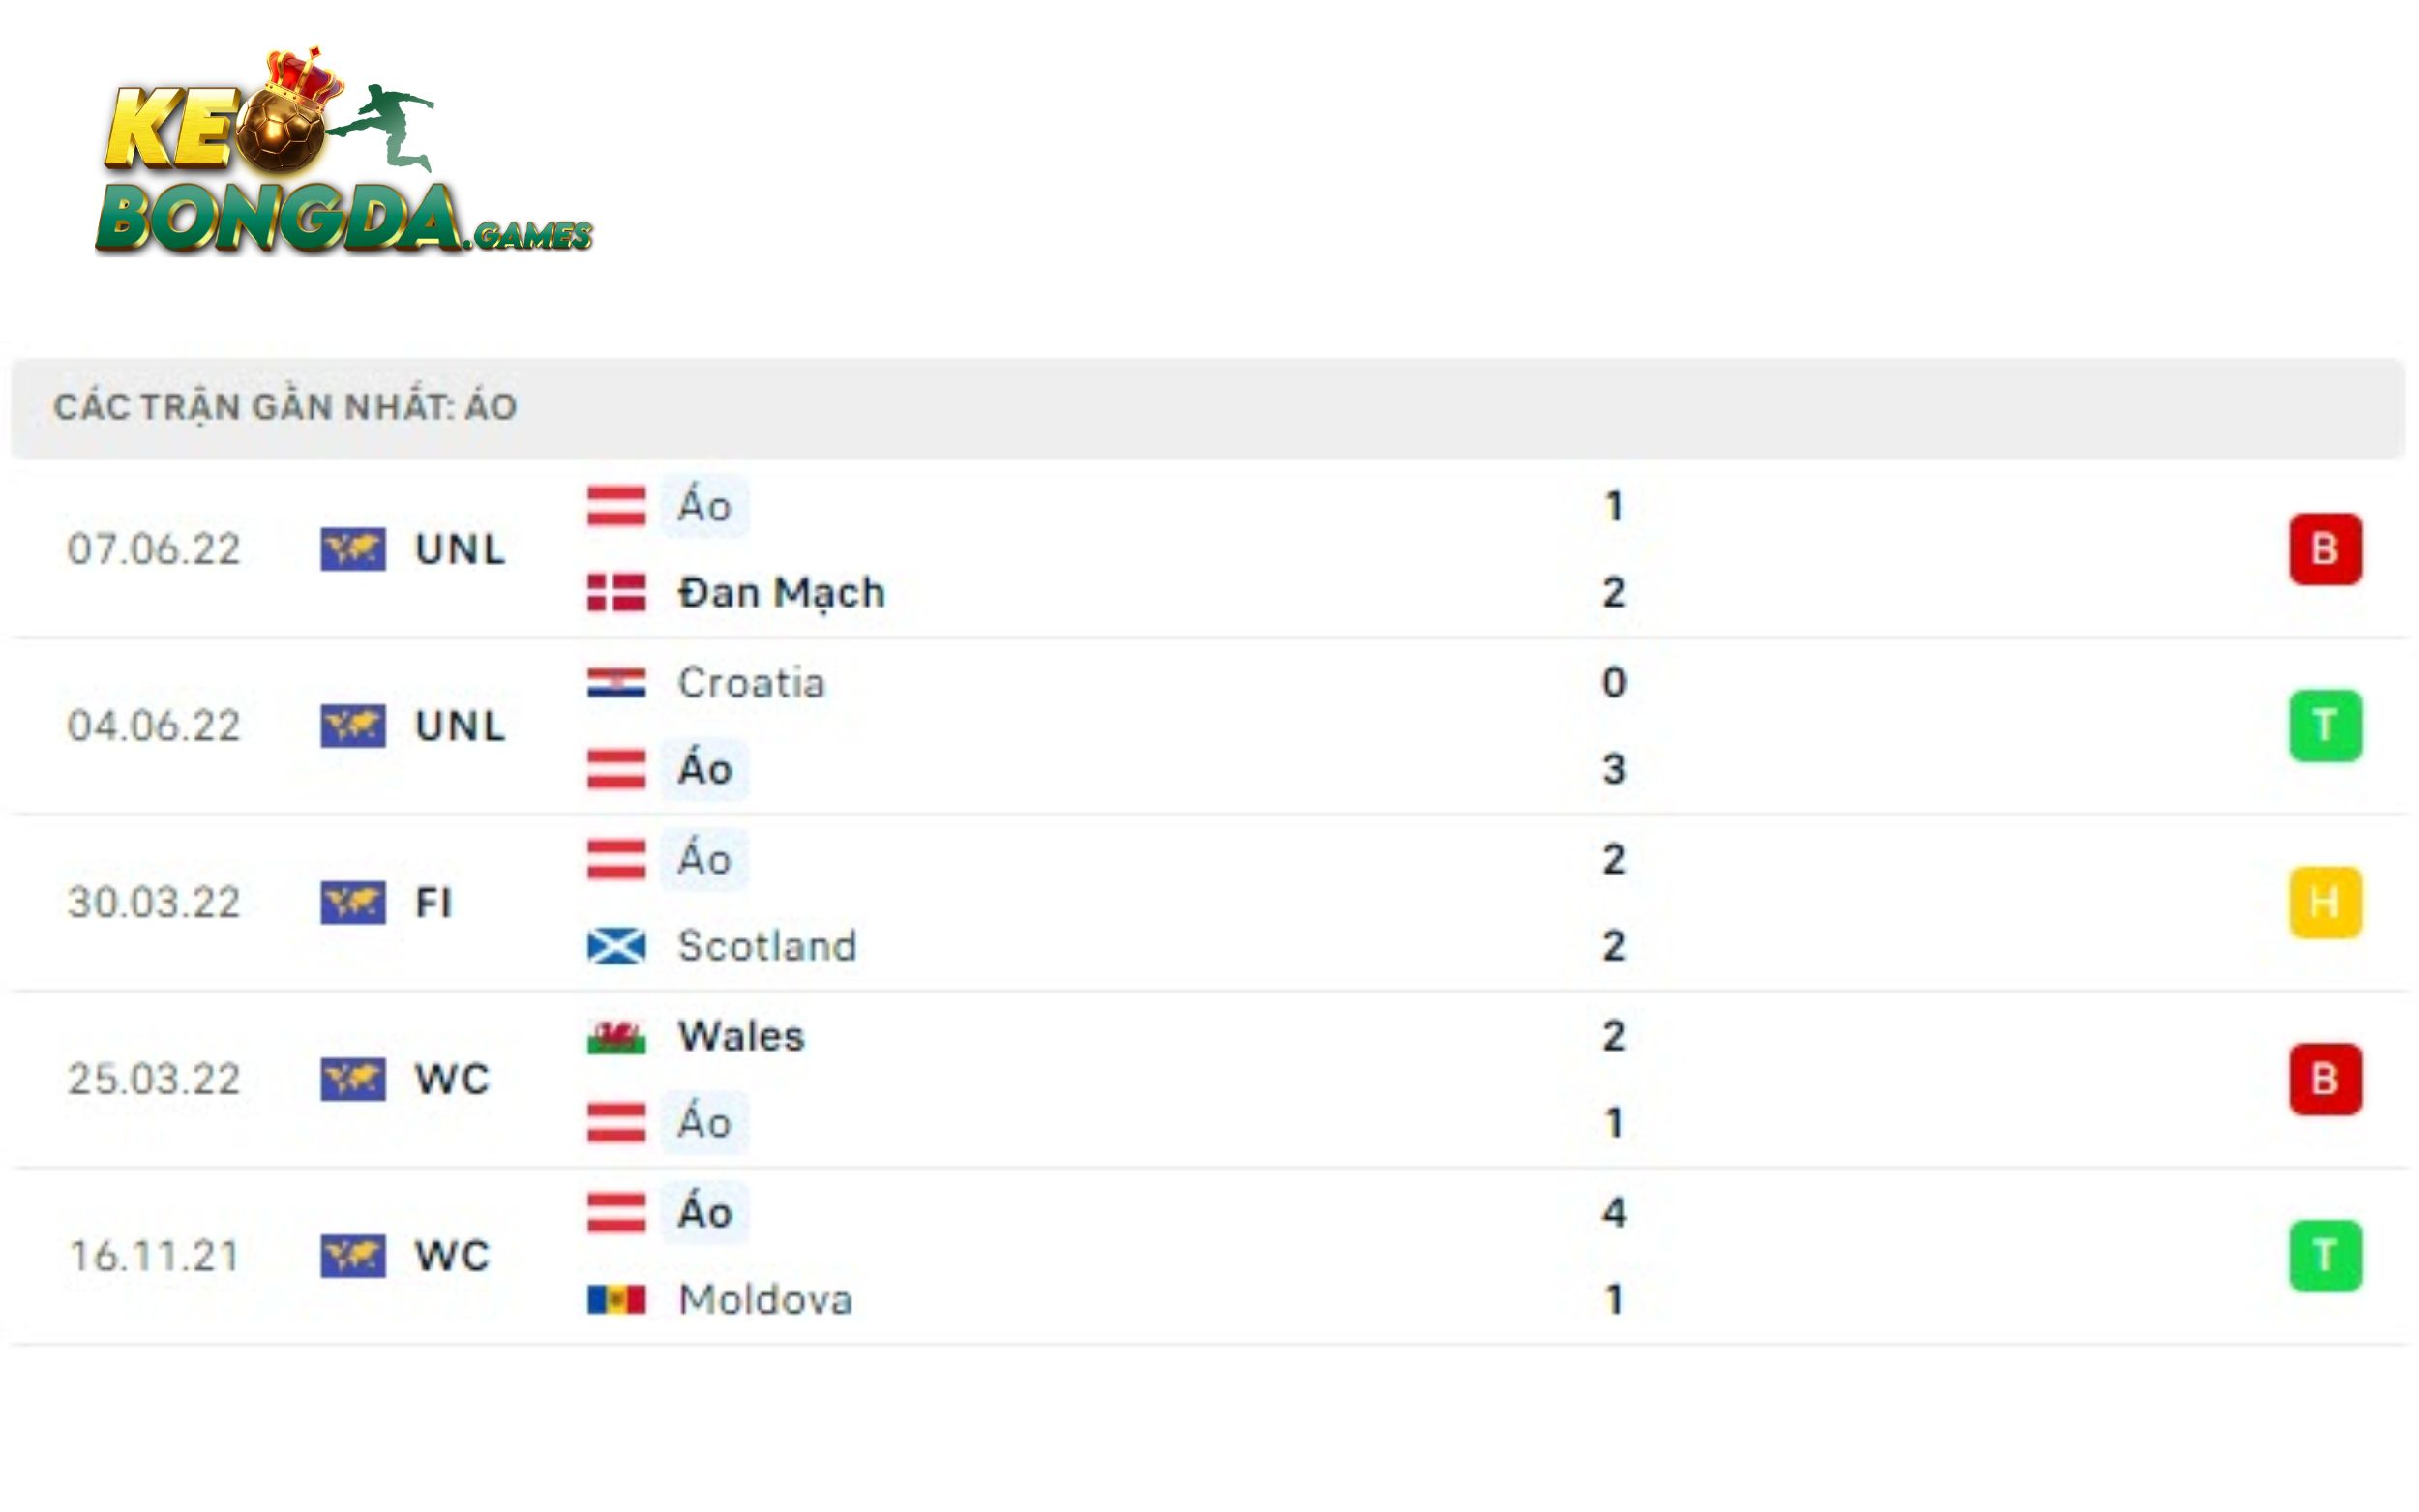Click the Wales flag icon
Image resolution: width=2419 pixels, height=1512 pixels.
(x=616, y=1037)
